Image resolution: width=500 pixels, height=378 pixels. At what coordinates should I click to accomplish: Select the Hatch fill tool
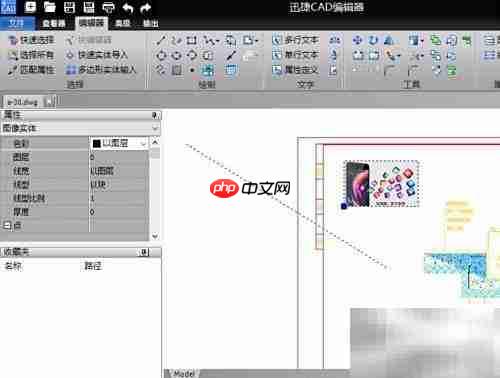[x=177, y=70]
